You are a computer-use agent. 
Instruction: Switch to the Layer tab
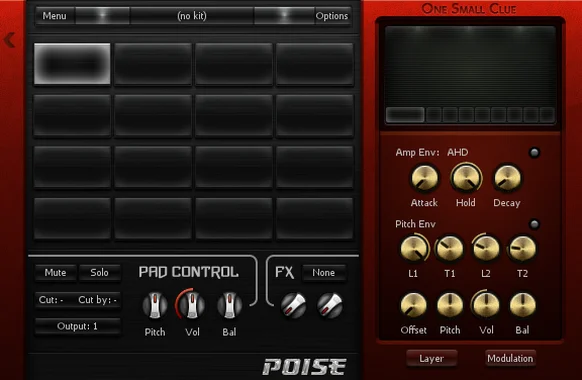(x=431, y=358)
